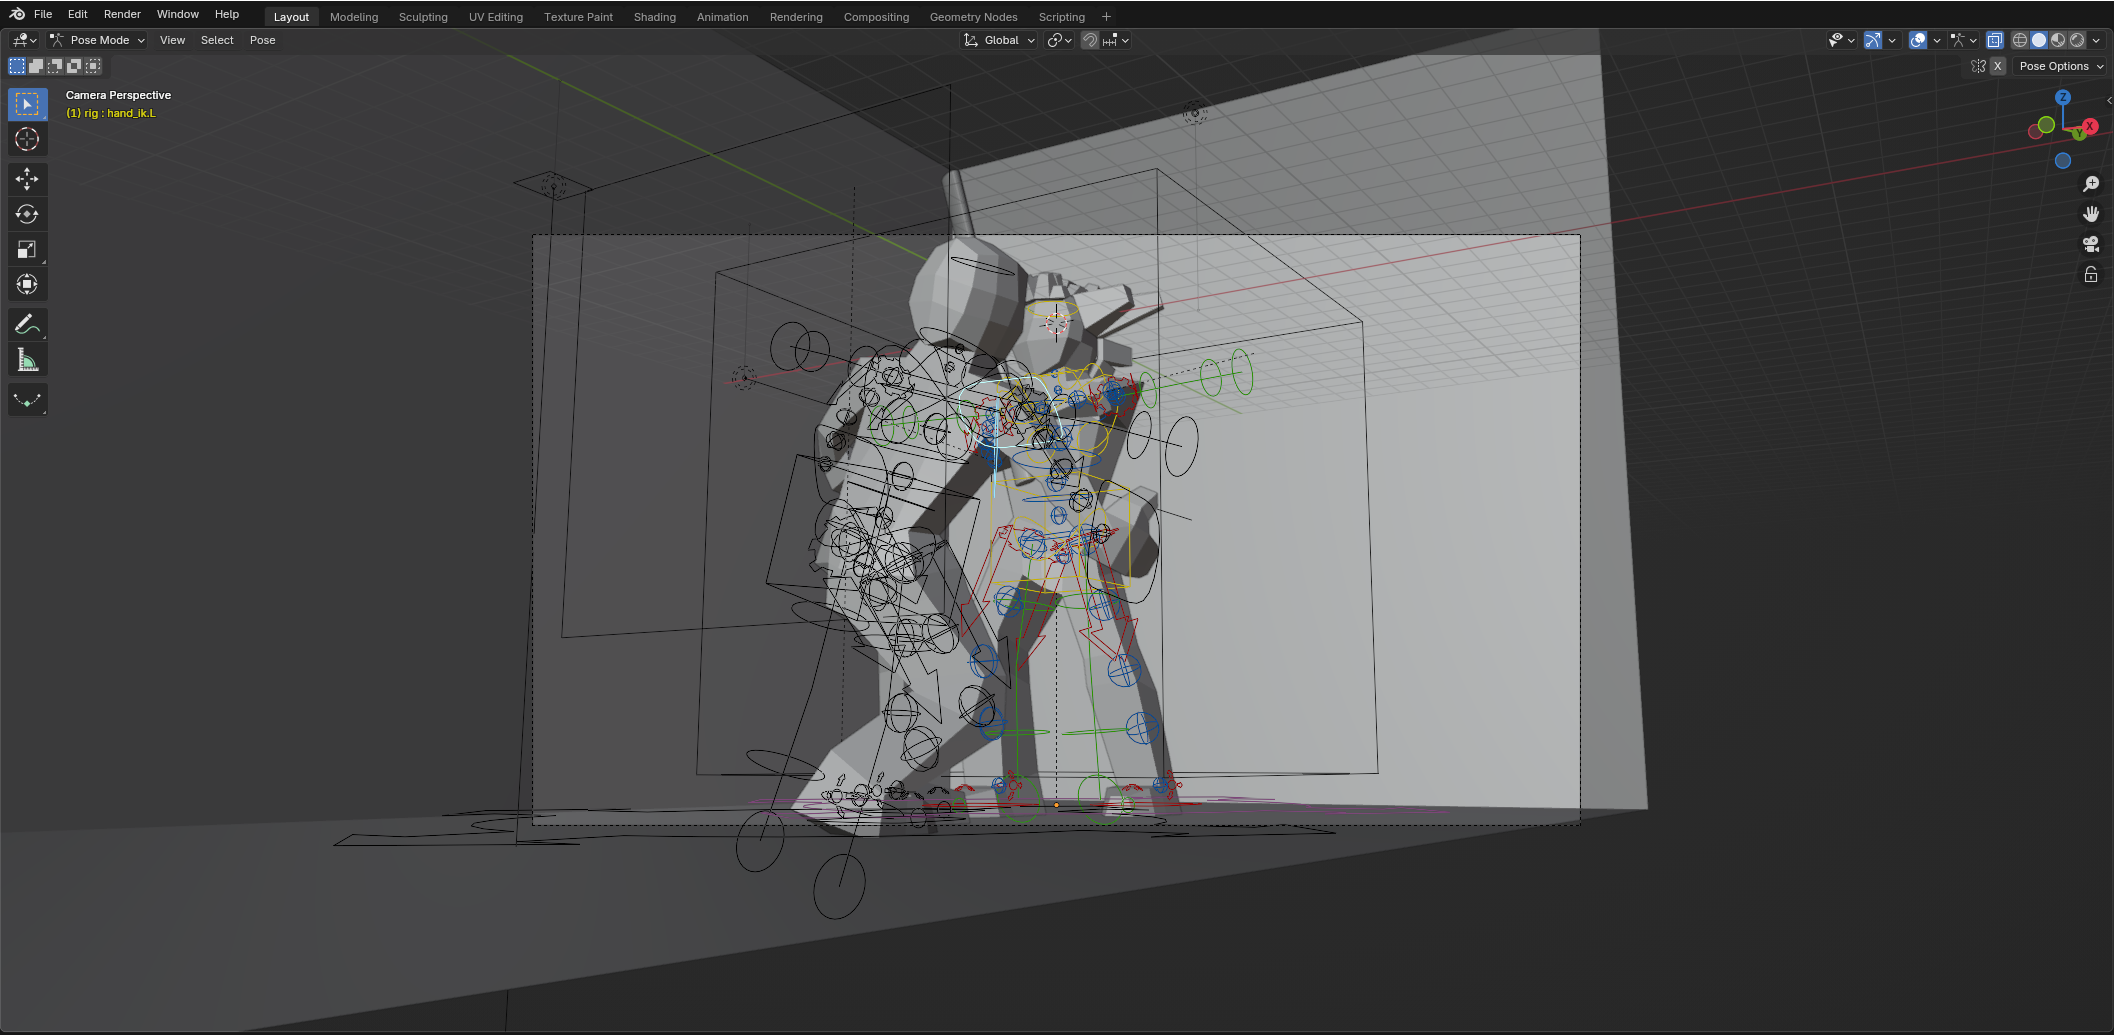The height and width of the screenshot is (1035, 2114).
Task: Toggle snapping with the magnet icon
Action: tap(1090, 40)
